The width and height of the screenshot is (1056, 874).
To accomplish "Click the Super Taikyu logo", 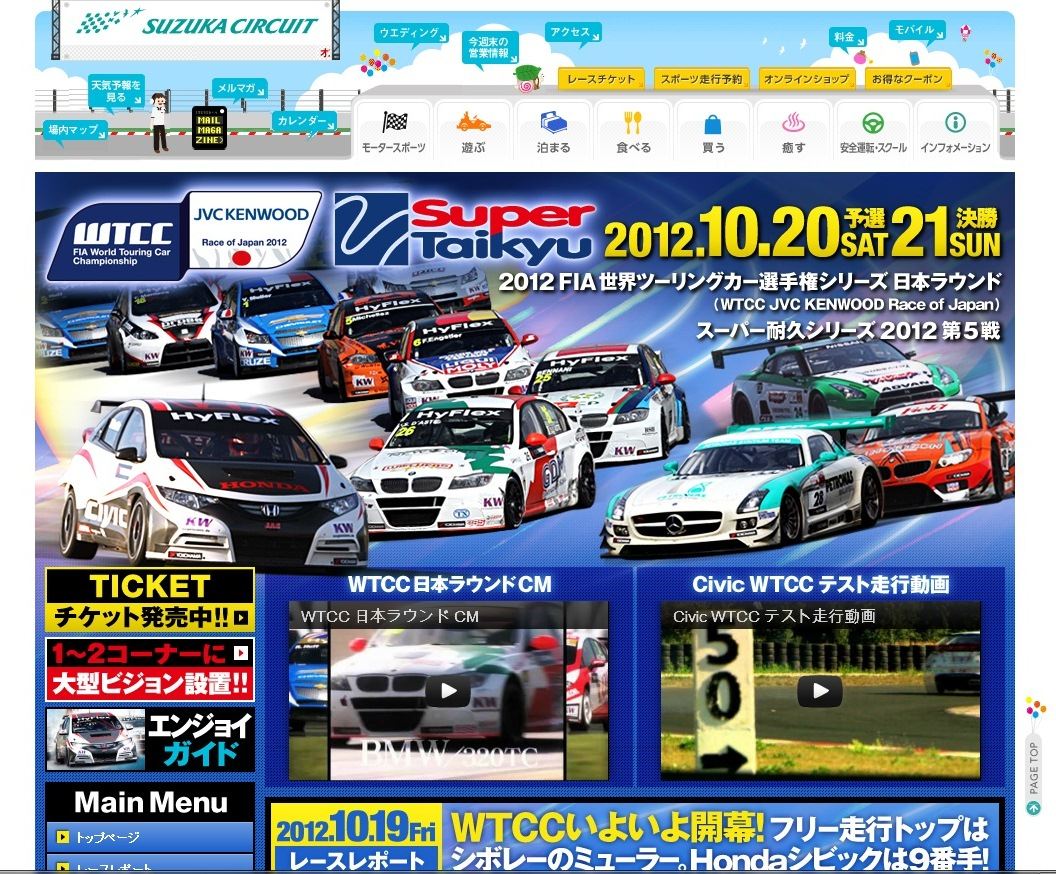I will click(x=465, y=229).
